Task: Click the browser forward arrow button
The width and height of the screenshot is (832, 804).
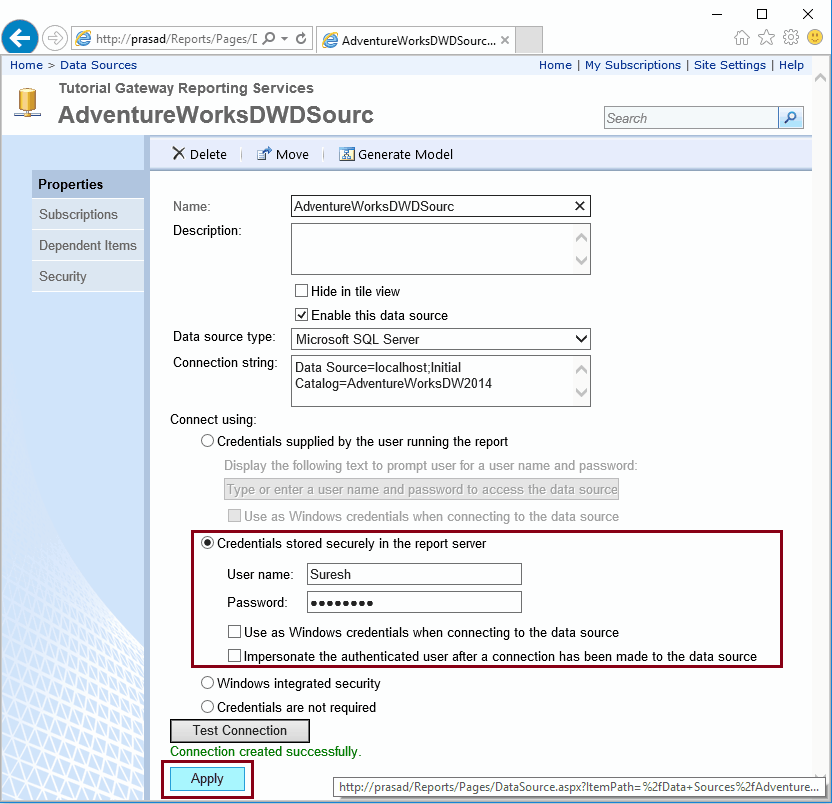Action: click(55, 38)
